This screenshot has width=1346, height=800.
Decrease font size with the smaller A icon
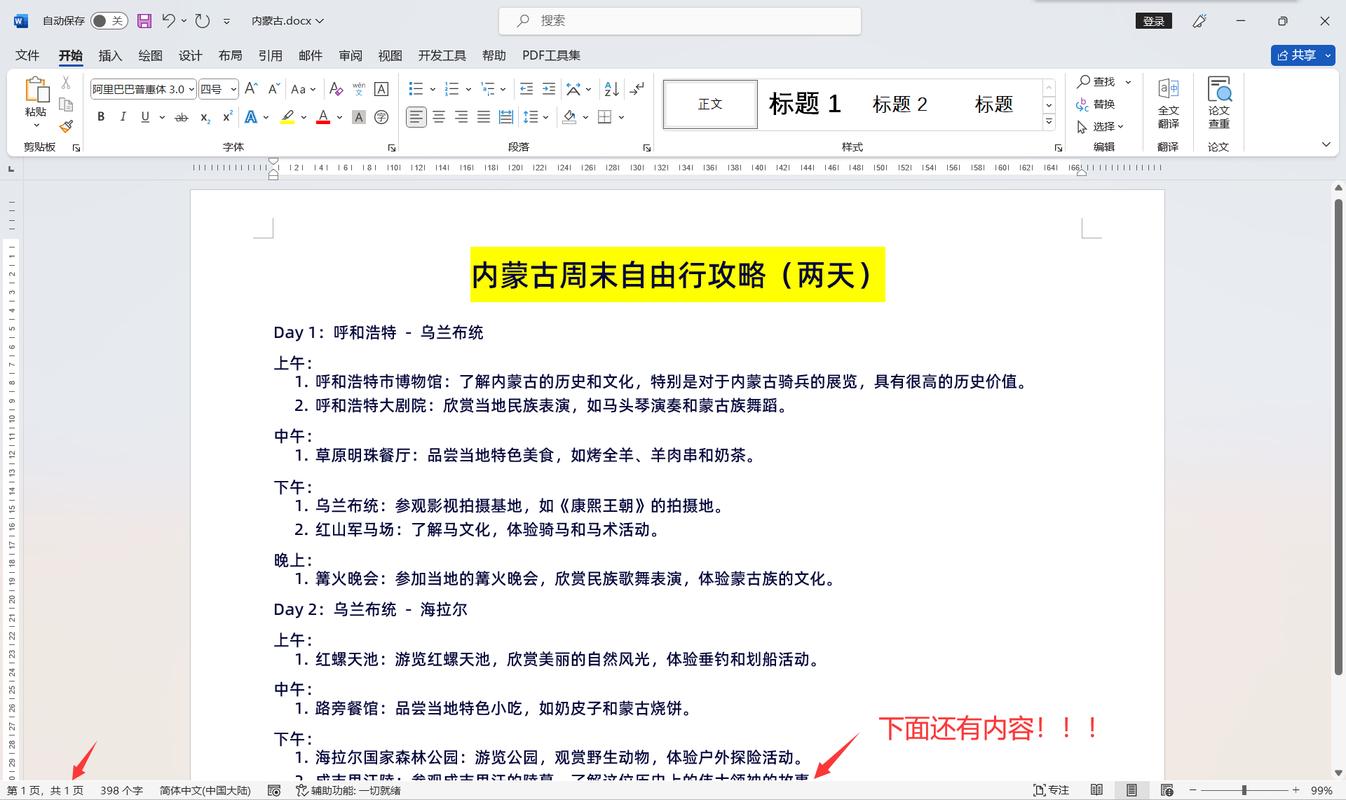point(273,89)
